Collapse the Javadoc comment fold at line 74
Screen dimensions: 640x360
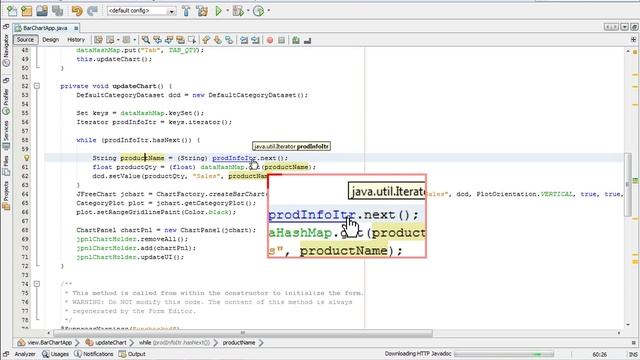(37, 284)
